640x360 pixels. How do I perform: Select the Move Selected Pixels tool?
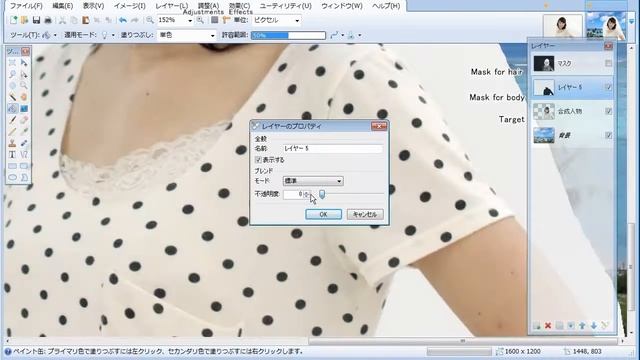click(24, 63)
